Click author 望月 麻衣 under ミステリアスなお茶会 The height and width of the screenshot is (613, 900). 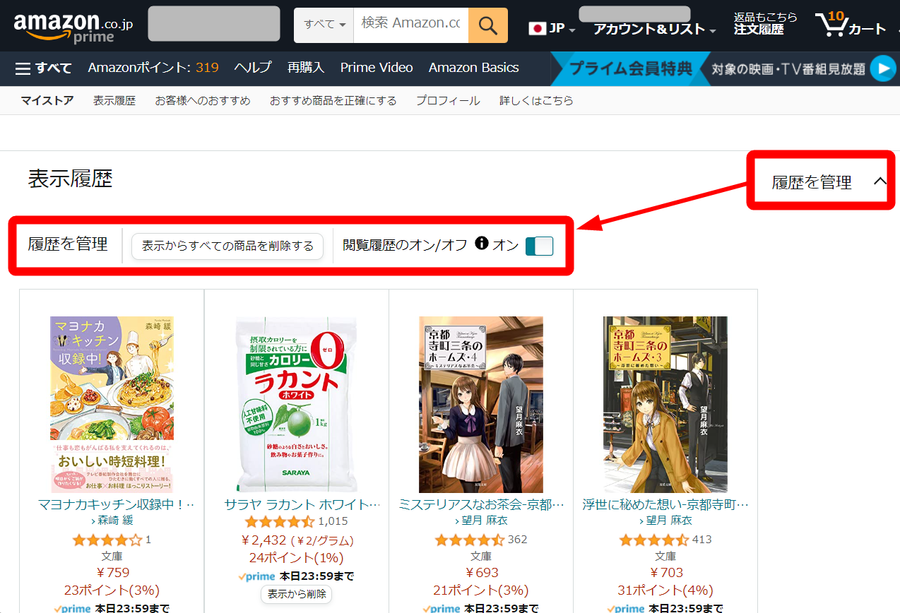pyautogui.click(x=484, y=520)
